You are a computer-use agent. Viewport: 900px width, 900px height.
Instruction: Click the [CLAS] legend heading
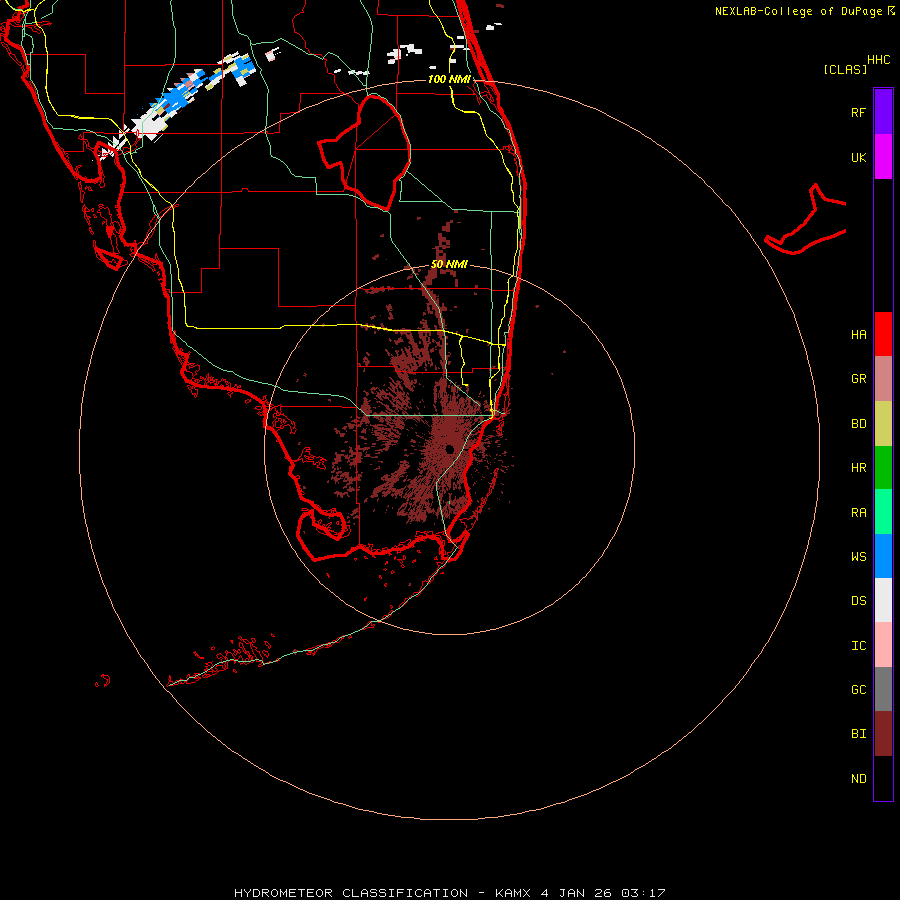(845, 69)
